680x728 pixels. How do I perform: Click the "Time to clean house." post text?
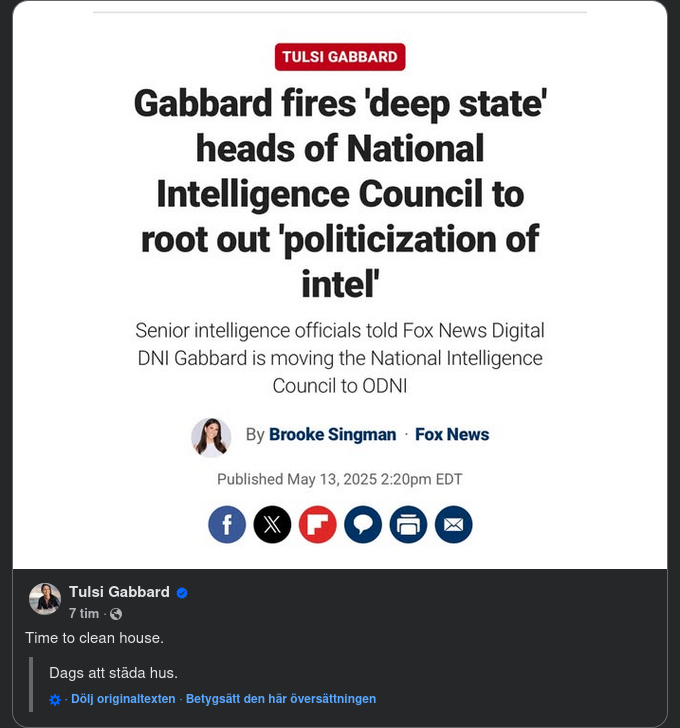point(94,637)
